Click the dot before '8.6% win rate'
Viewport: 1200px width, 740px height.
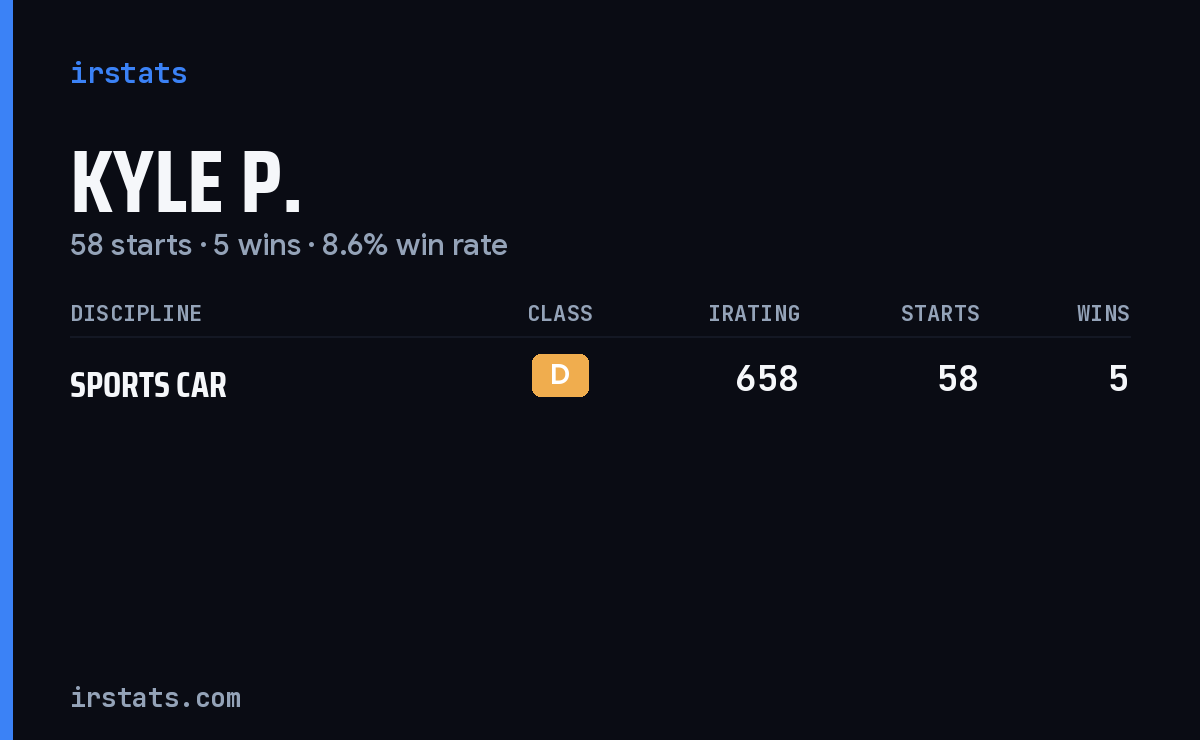[x=311, y=246]
